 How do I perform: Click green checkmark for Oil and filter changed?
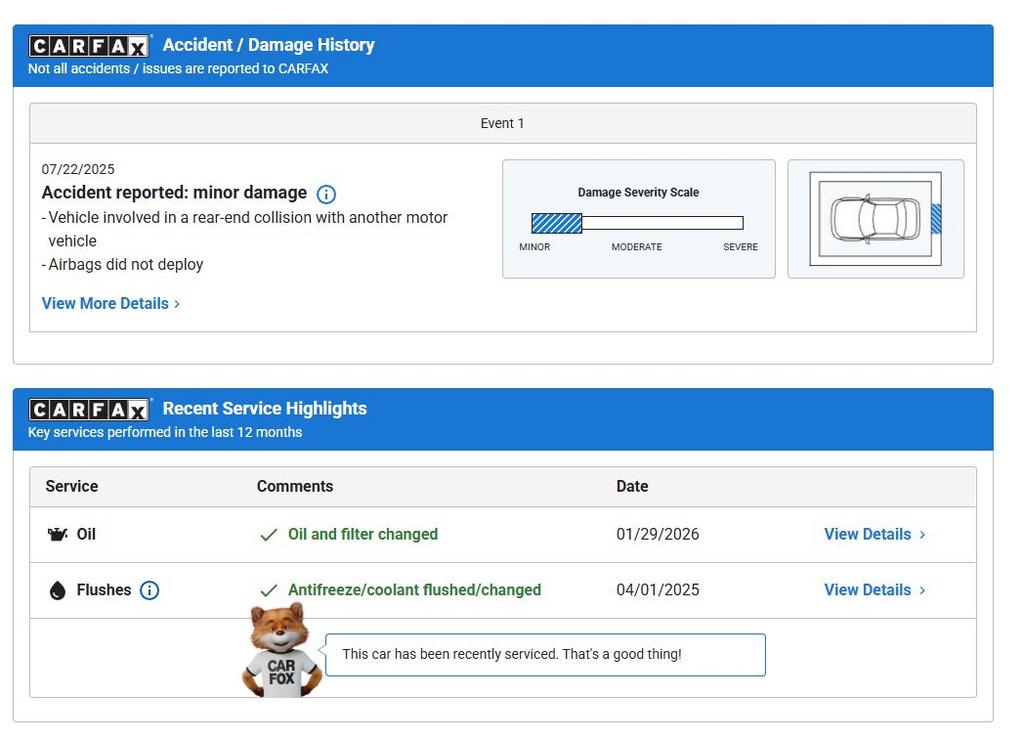pos(268,535)
